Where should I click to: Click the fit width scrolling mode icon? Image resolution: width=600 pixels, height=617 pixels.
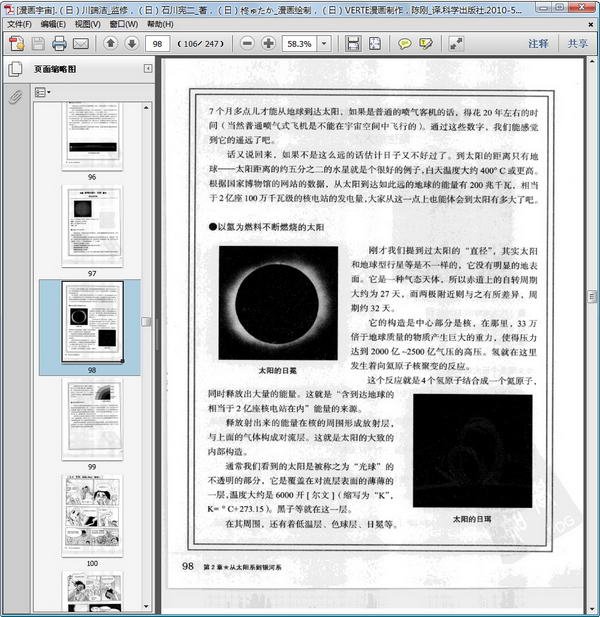[353, 43]
